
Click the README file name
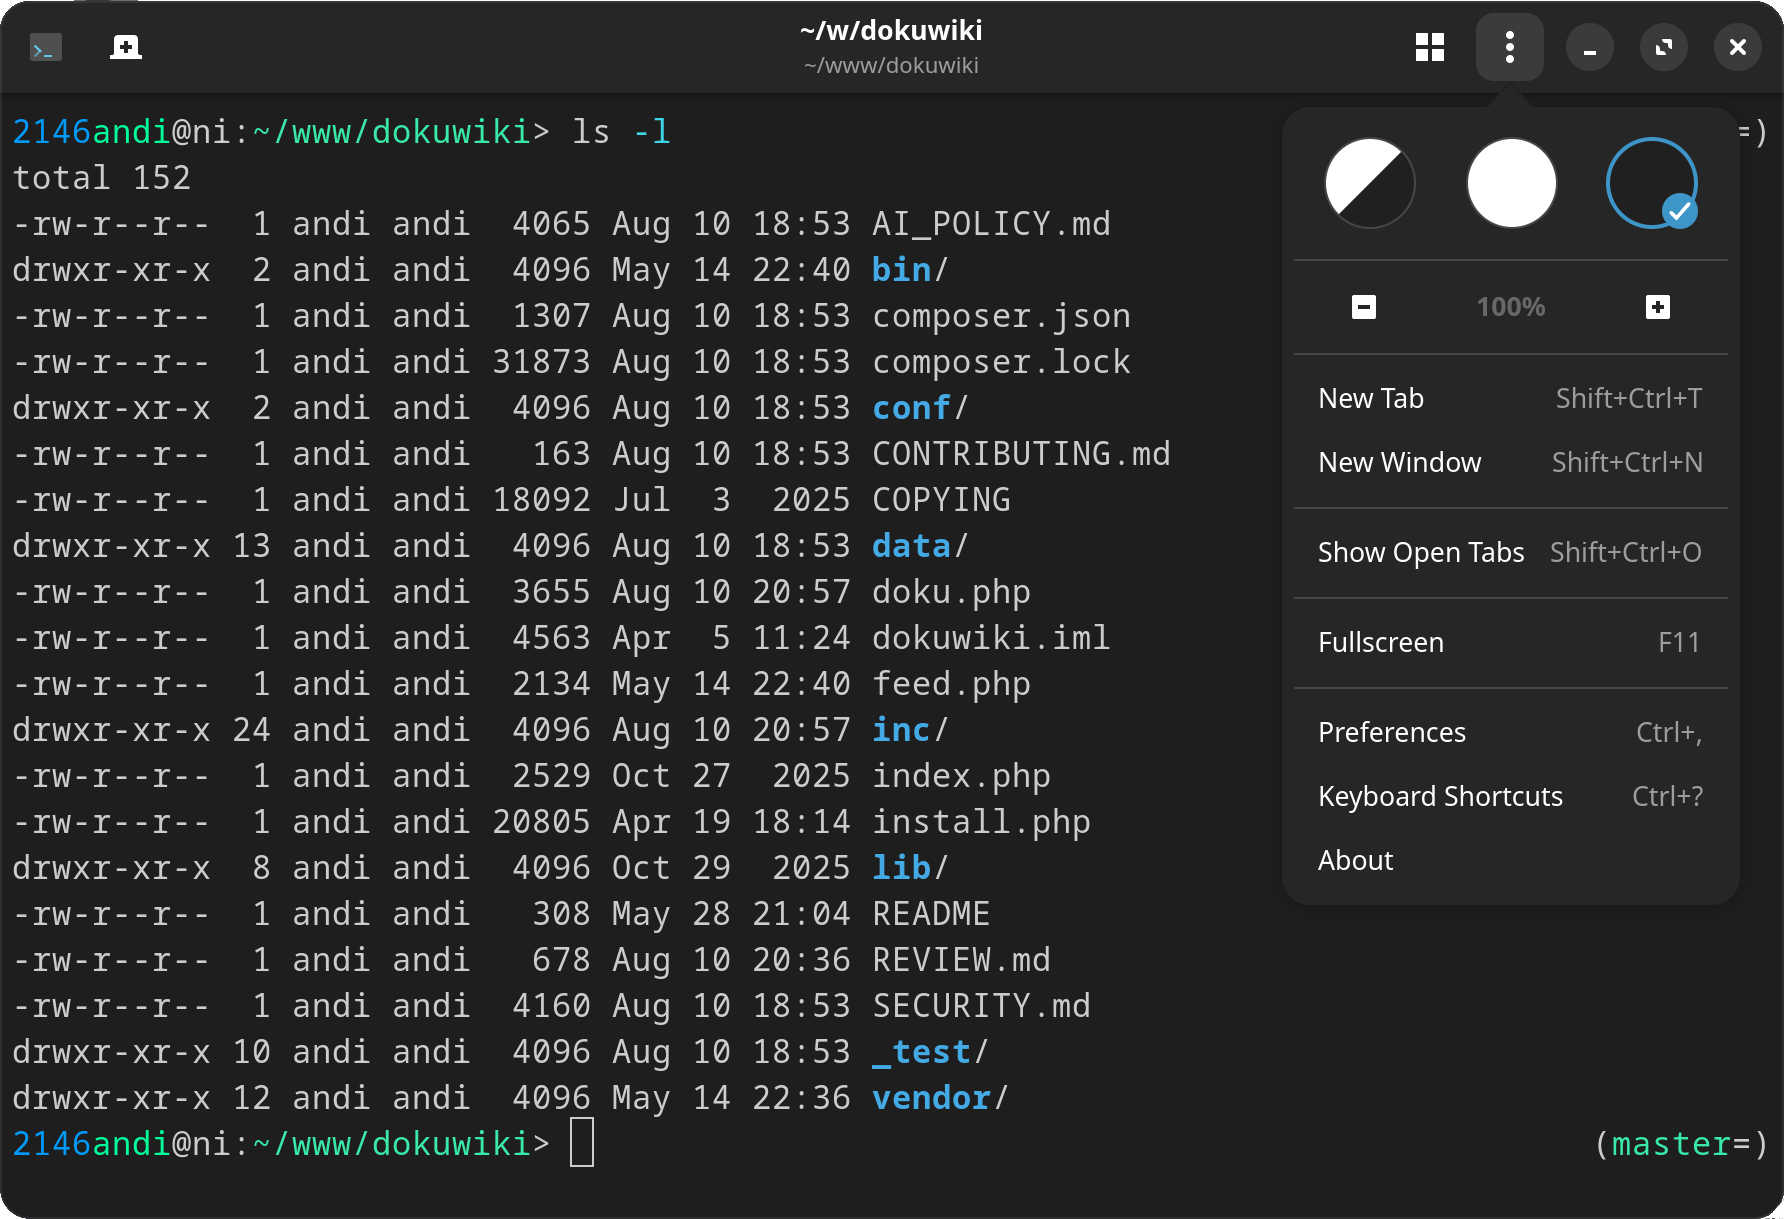coord(931,914)
